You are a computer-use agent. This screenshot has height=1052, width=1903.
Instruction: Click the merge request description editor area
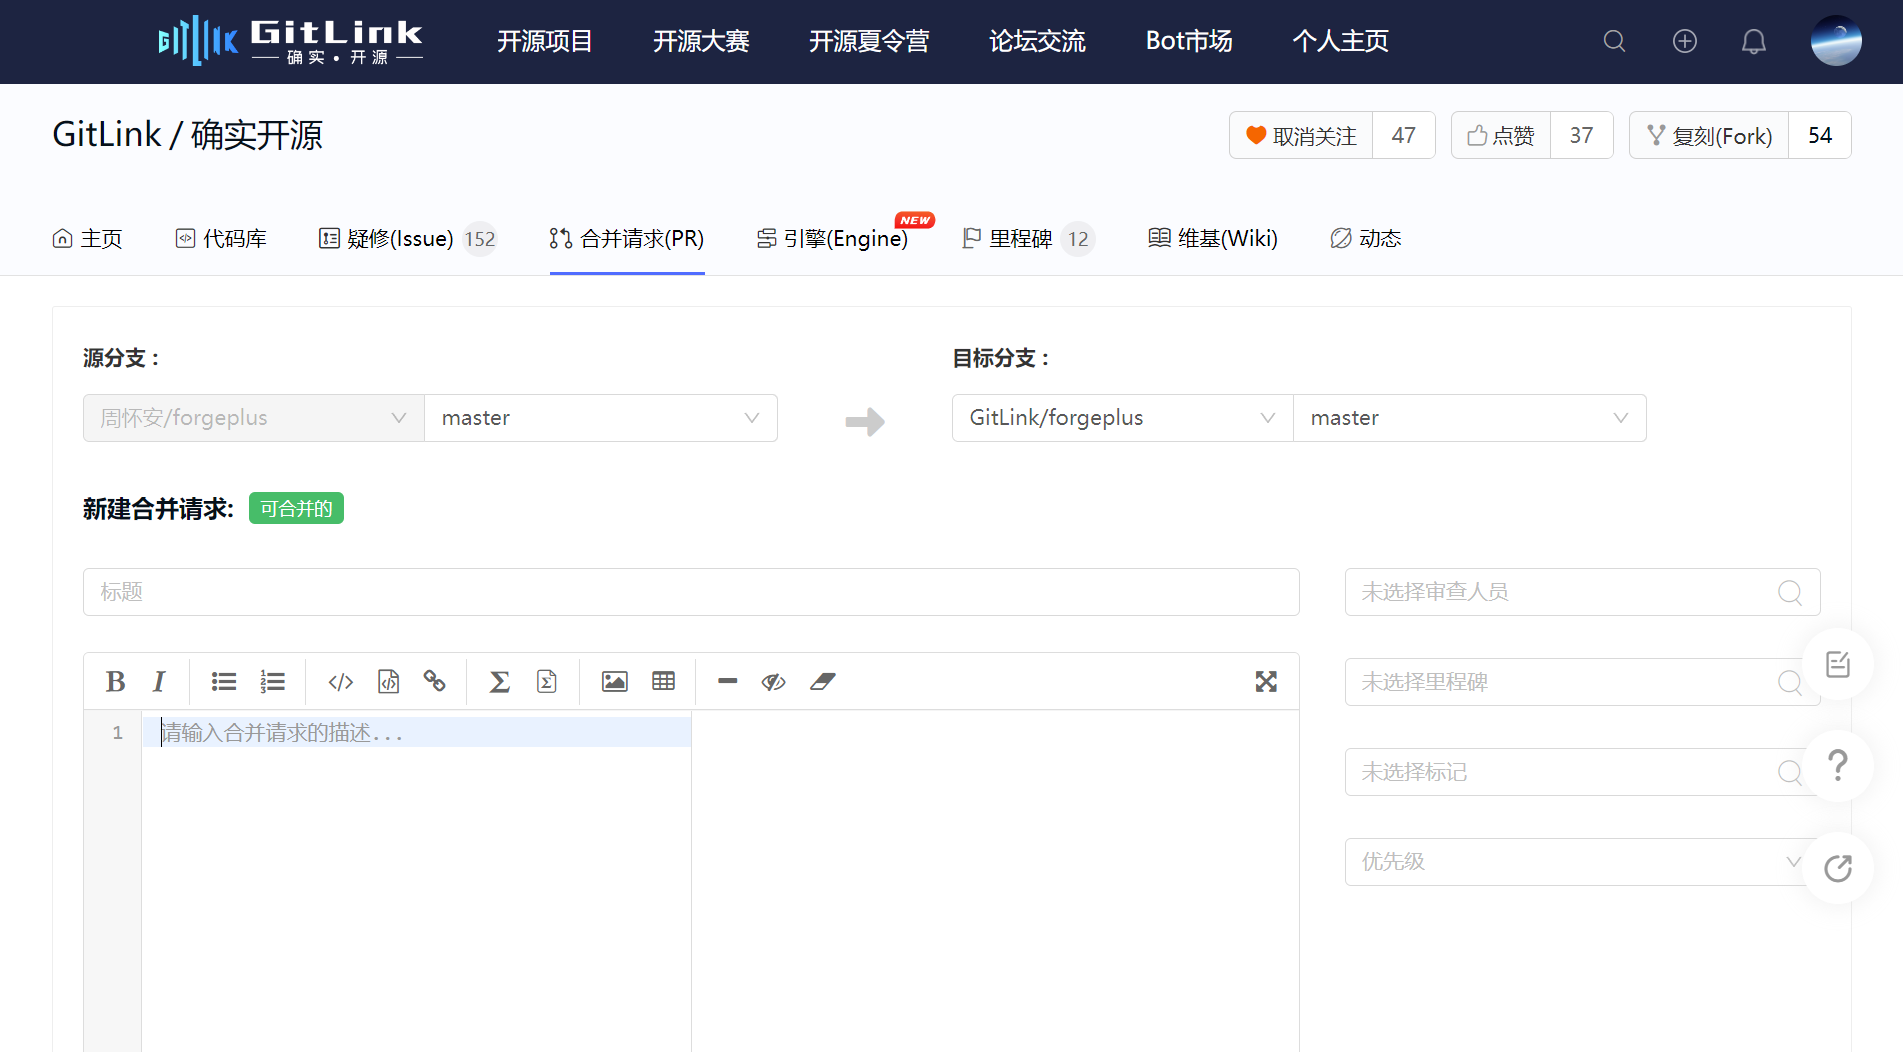point(416,880)
